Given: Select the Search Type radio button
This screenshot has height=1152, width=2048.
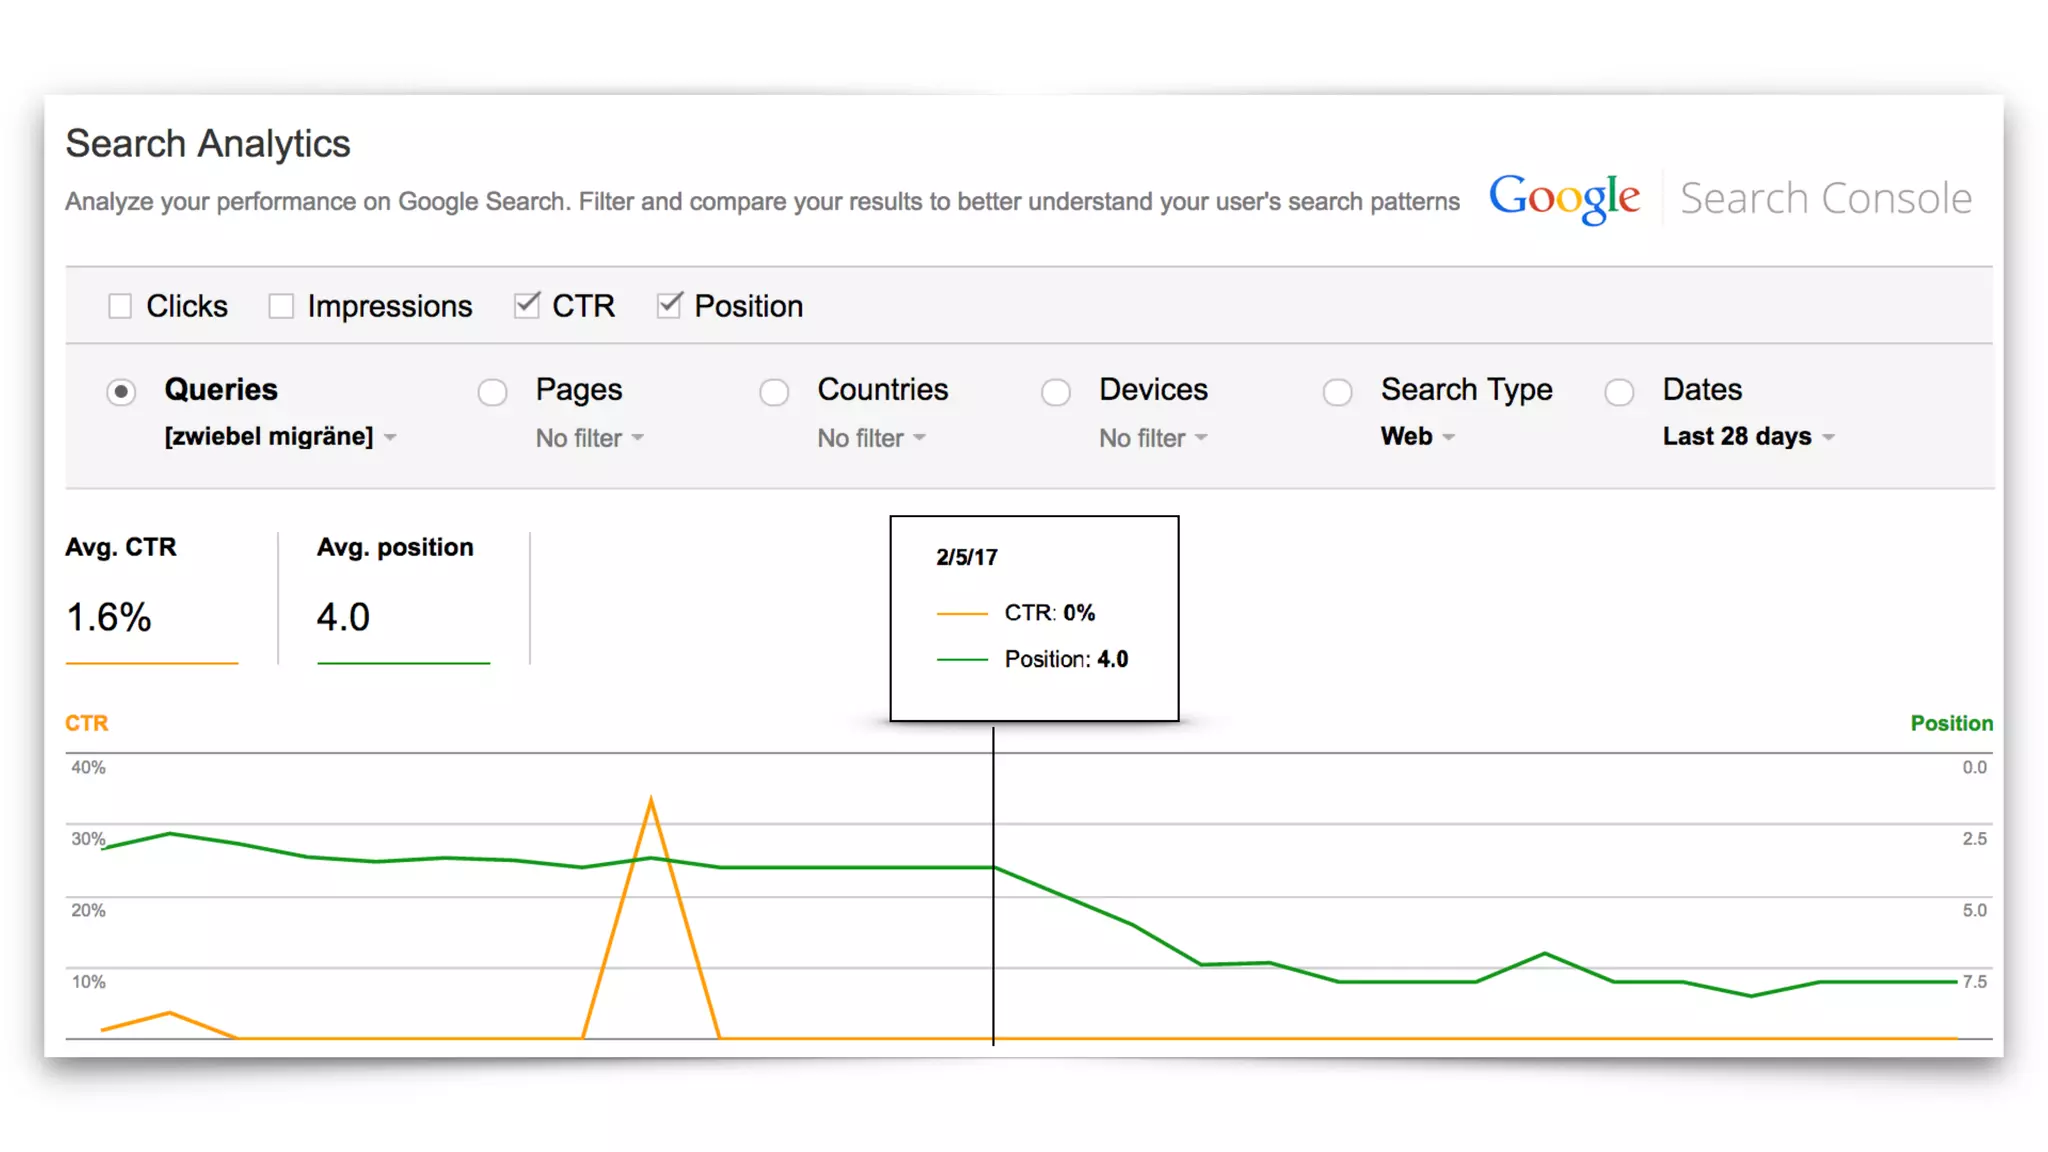Looking at the screenshot, I should (x=1338, y=392).
